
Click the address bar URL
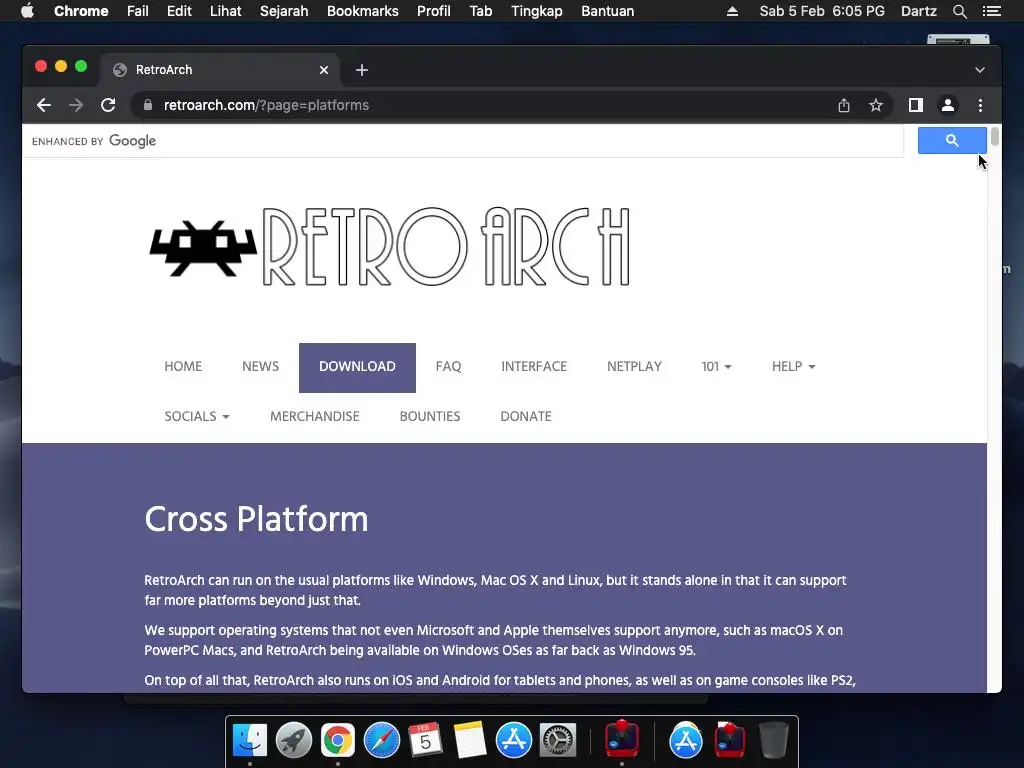click(266, 105)
